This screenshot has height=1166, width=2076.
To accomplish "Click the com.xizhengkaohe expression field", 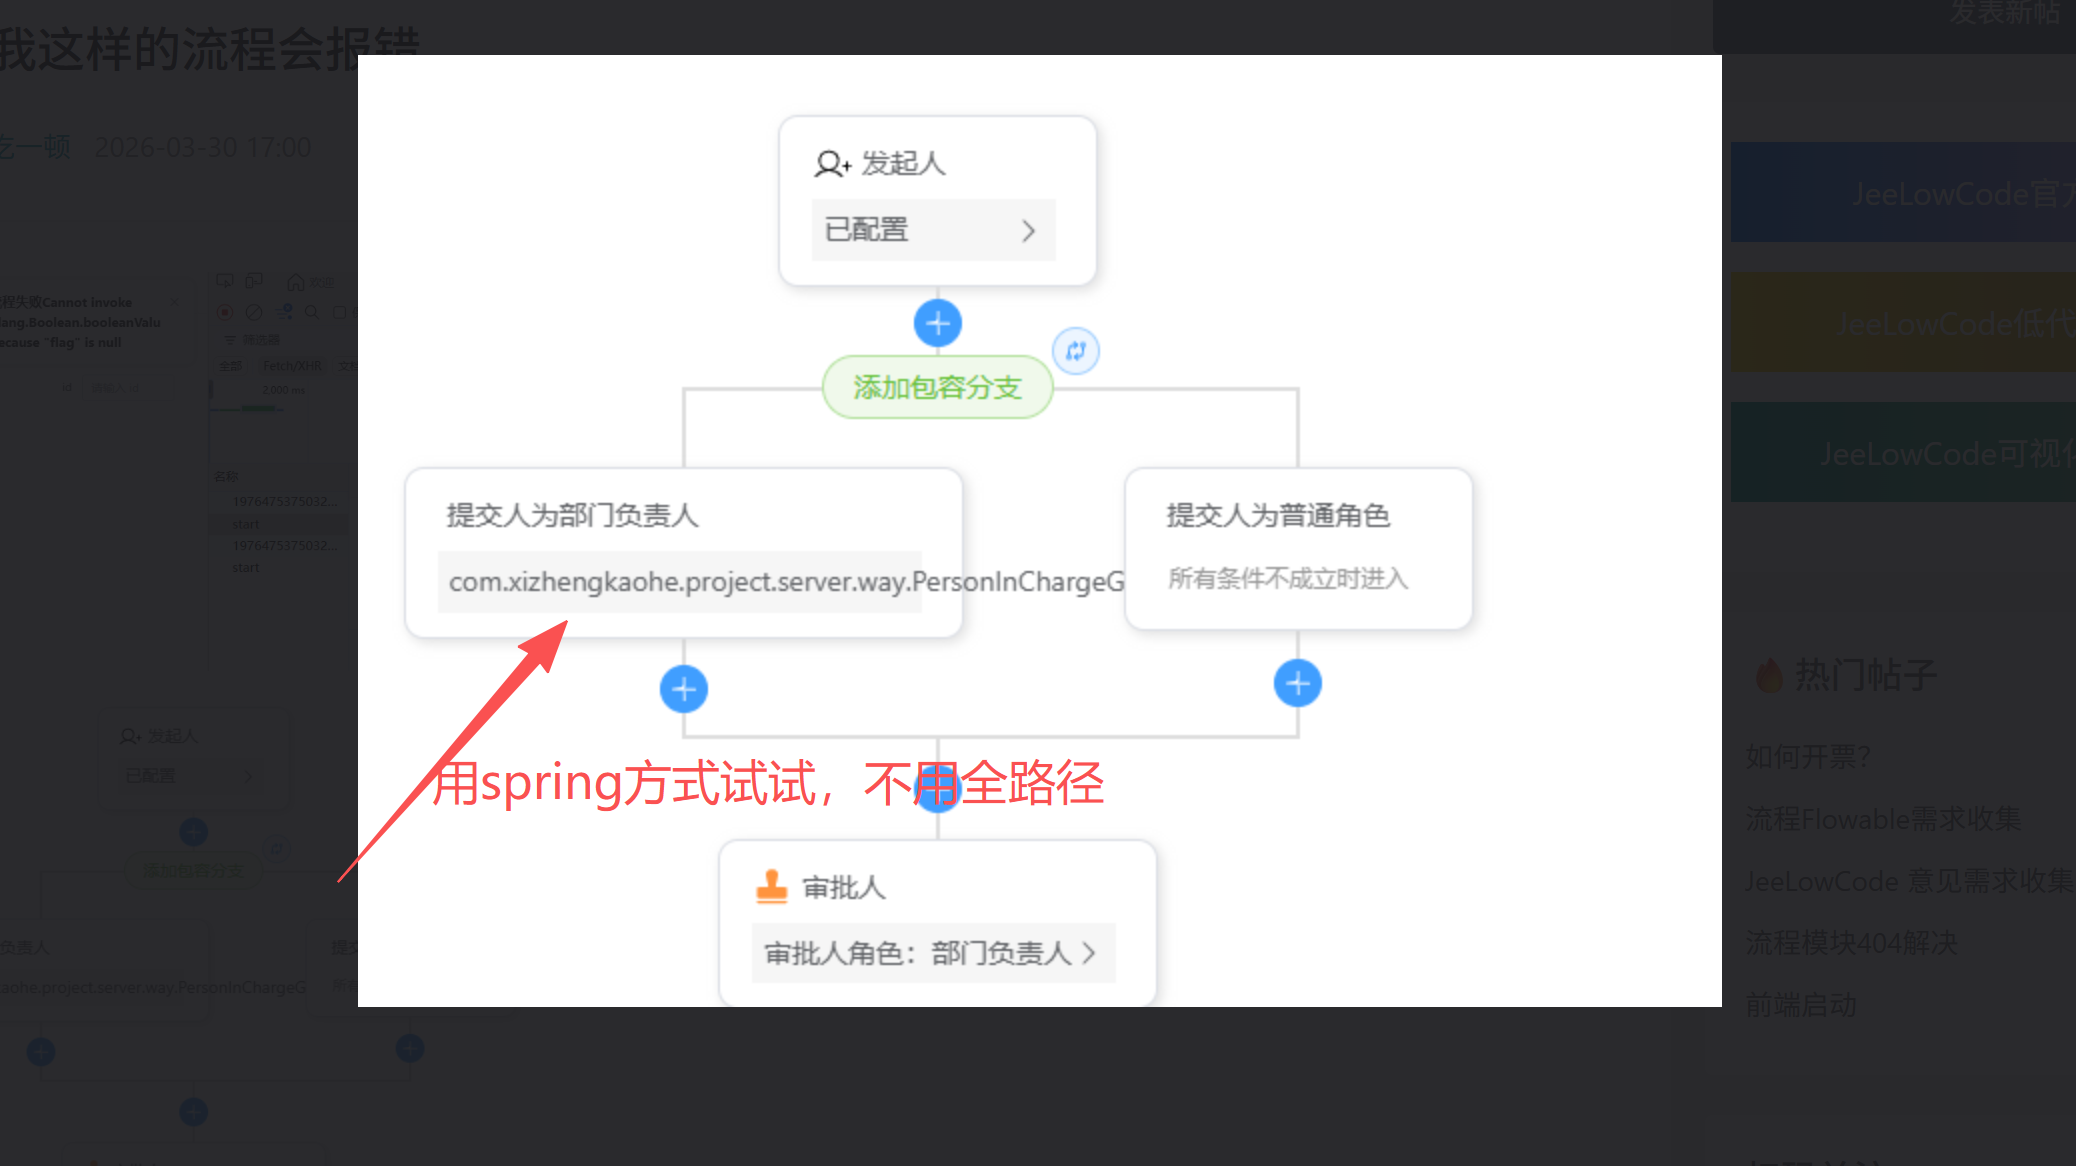I will click(680, 581).
